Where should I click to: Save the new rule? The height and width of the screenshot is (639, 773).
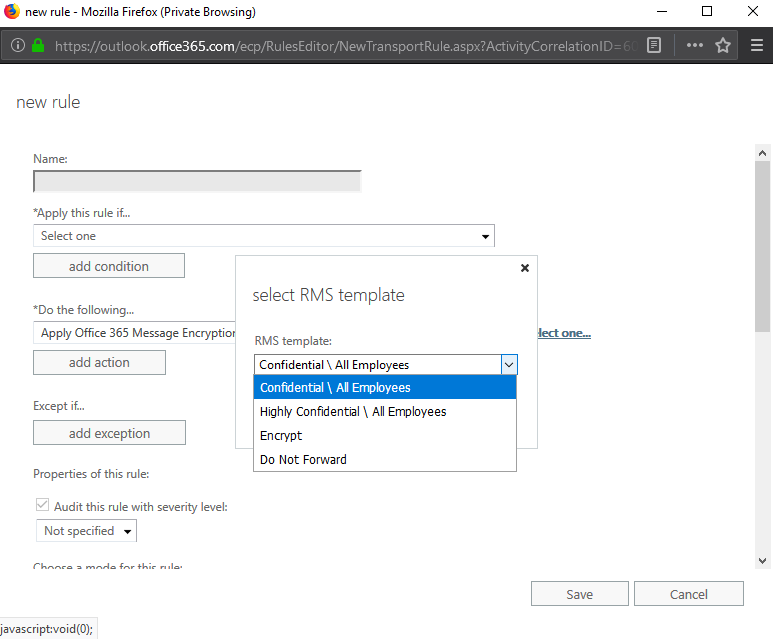[x=580, y=594]
